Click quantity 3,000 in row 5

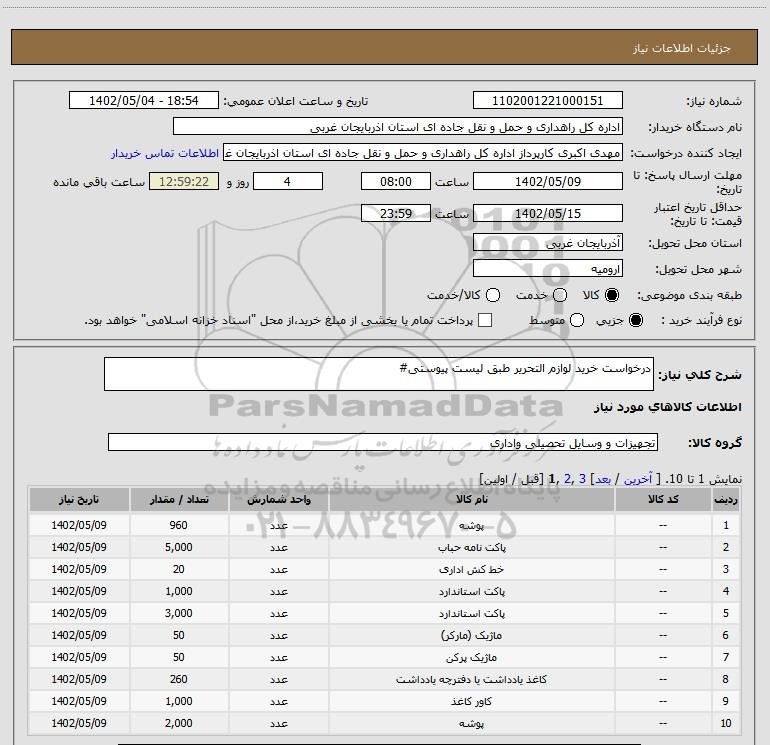pyautogui.click(x=179, y=613)
